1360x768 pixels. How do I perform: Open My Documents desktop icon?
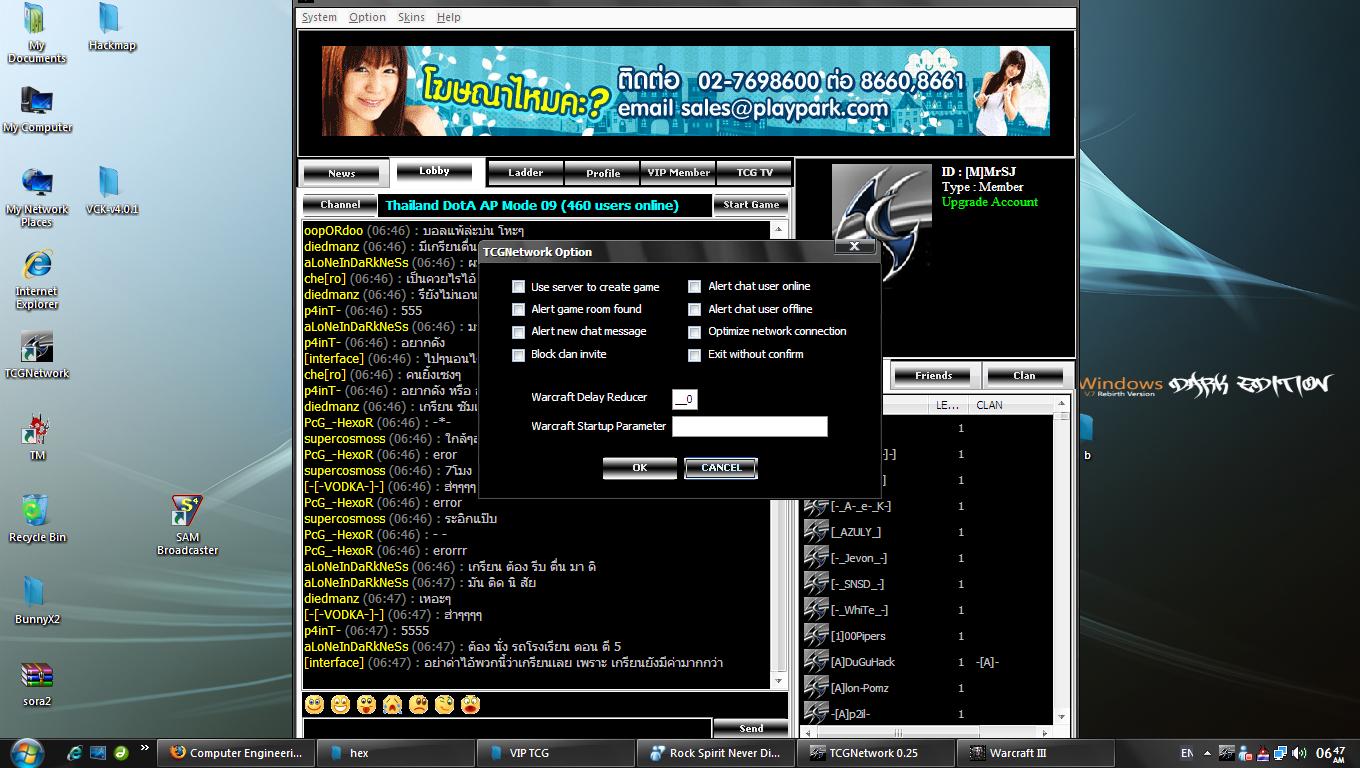36,34
